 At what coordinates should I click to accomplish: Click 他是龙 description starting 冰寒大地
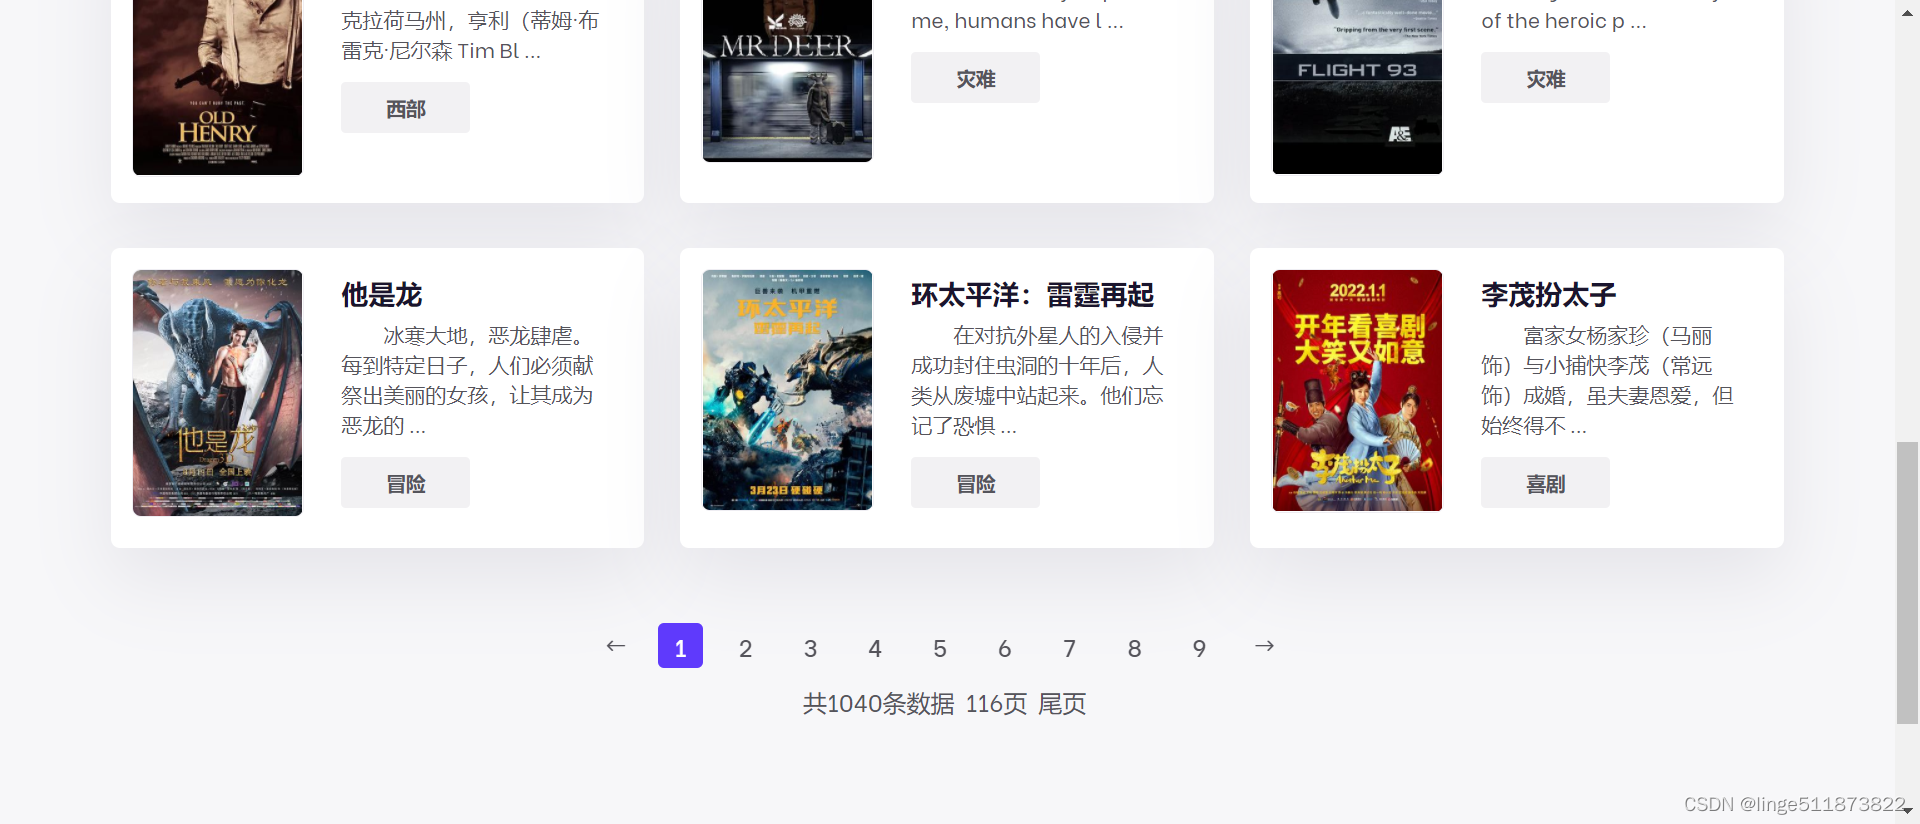(467, 381)
